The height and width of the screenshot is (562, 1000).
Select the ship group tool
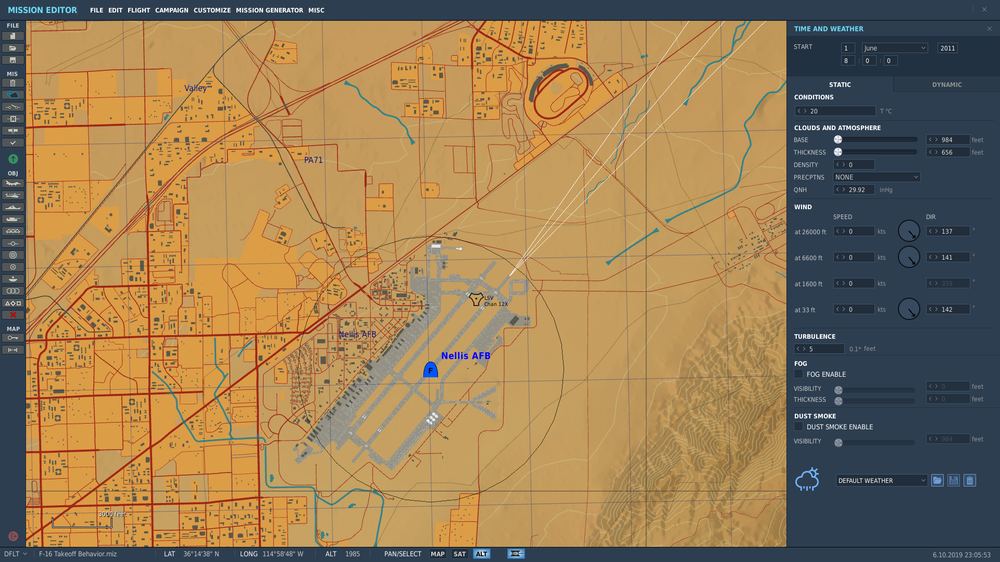[x=12, y=207]
